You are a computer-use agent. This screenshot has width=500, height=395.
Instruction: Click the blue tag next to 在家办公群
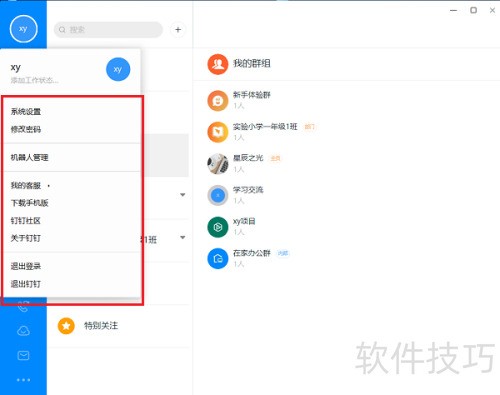coord(283,253)
